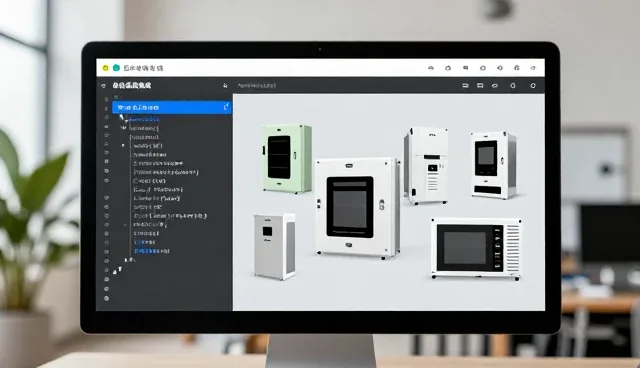Open the white kiosk thumbnail at top right
The height and width of the screenshot is (368, 640).
(x=493, y=165)
